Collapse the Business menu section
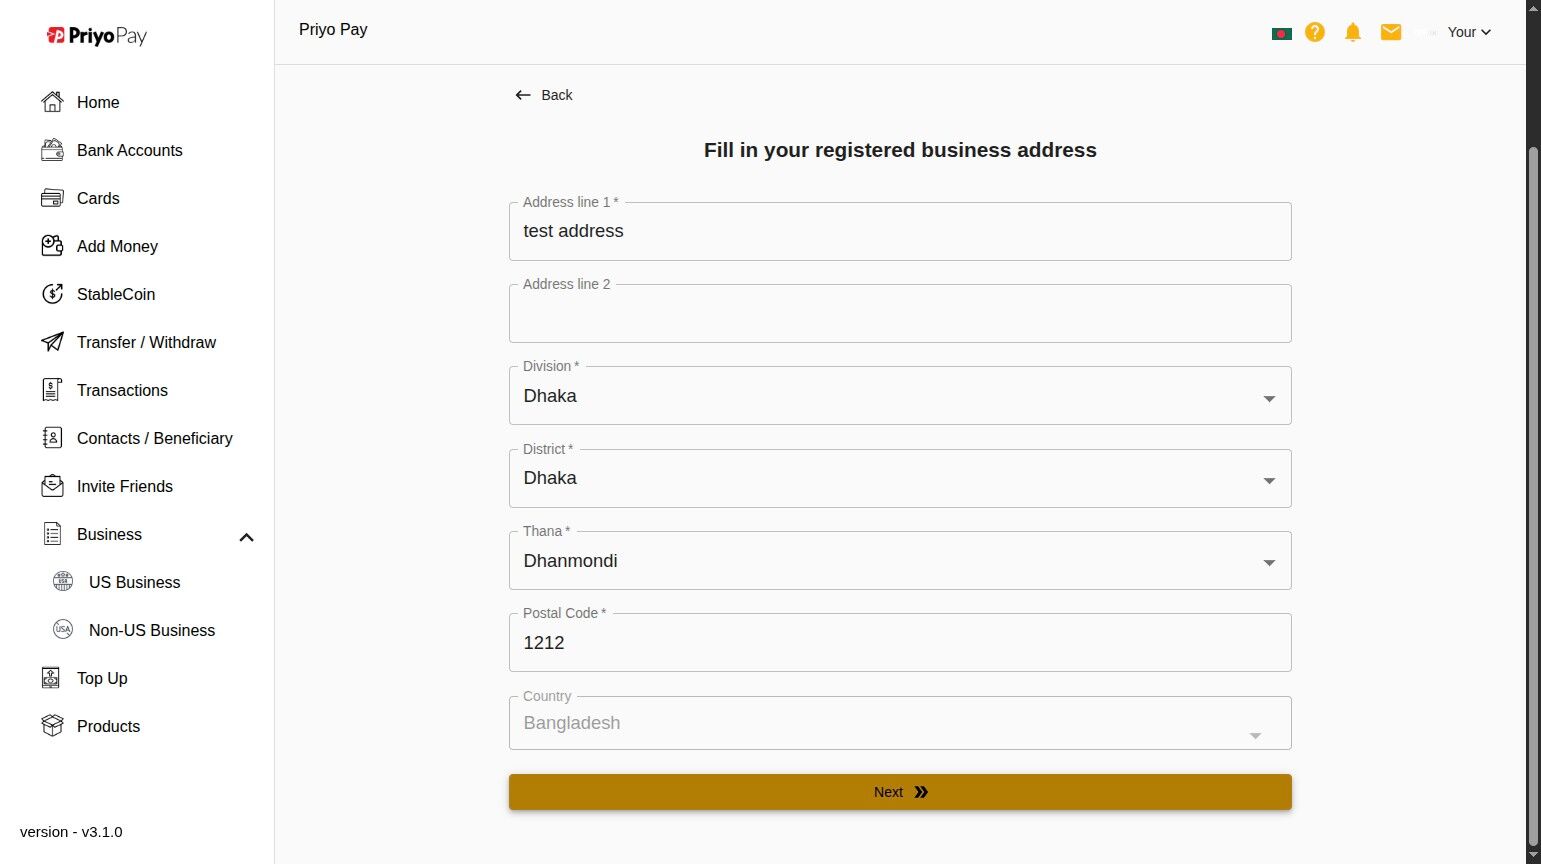The height and width of the screenshot is (864, 1541). 246,537
